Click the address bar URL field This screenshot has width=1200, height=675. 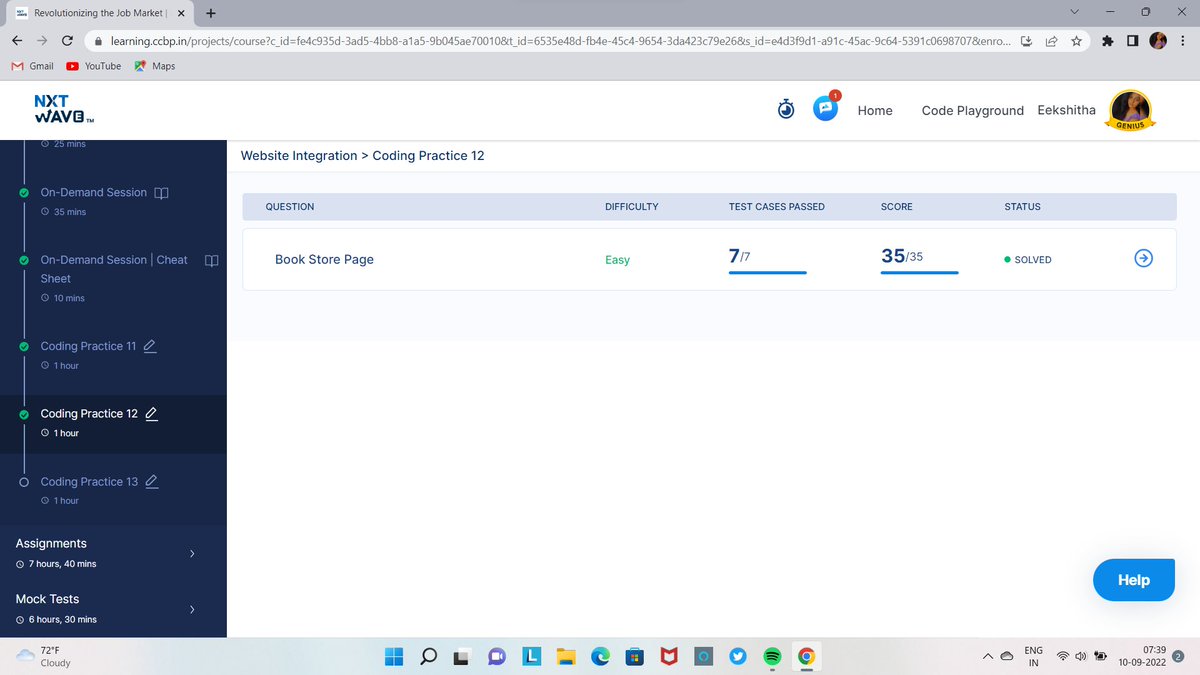(558, 42)
